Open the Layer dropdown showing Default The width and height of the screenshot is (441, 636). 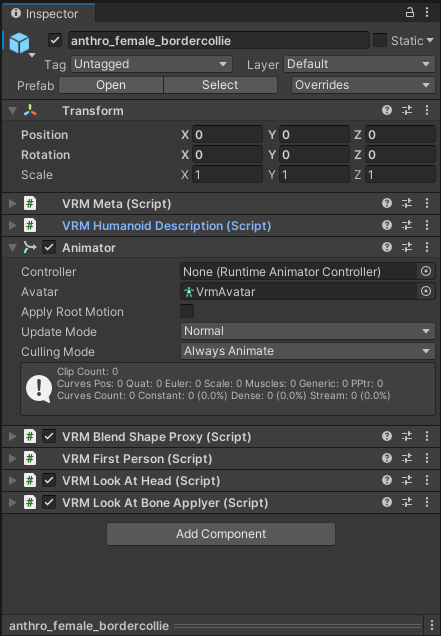point(359,64)
